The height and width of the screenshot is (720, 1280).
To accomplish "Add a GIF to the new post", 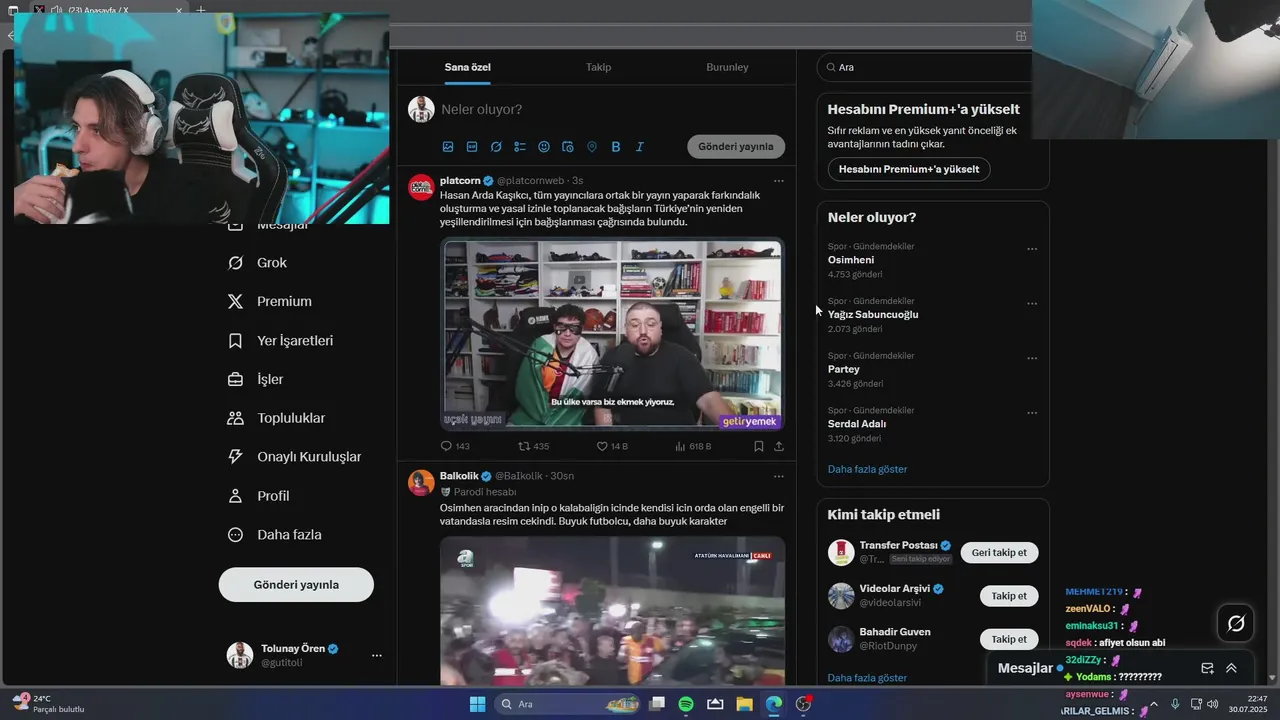I will (472, 147).
